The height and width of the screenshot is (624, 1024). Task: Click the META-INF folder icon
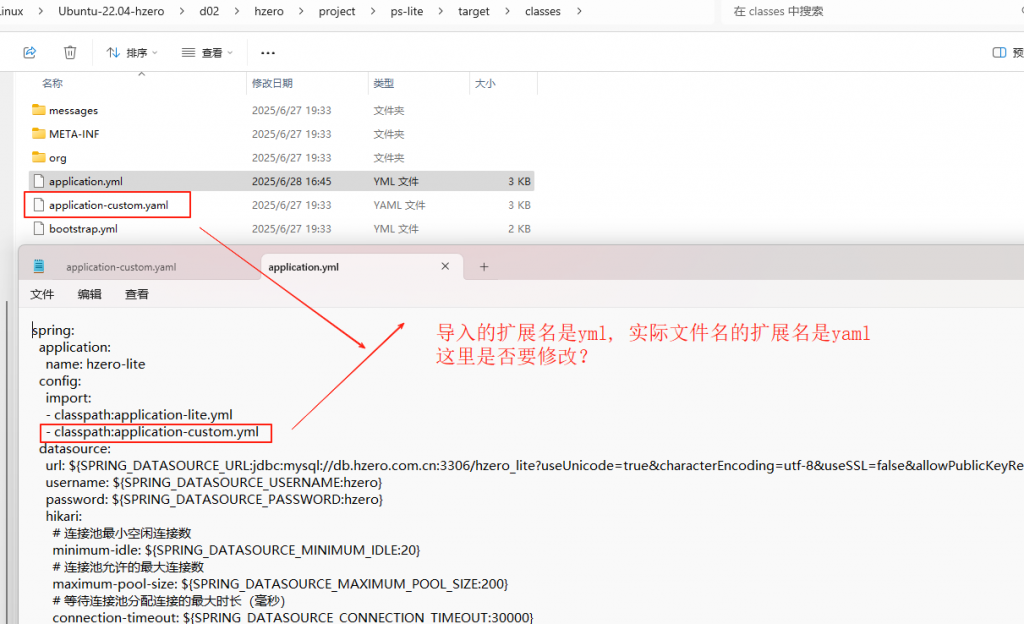pyautogui.click(x=39, y=134)
